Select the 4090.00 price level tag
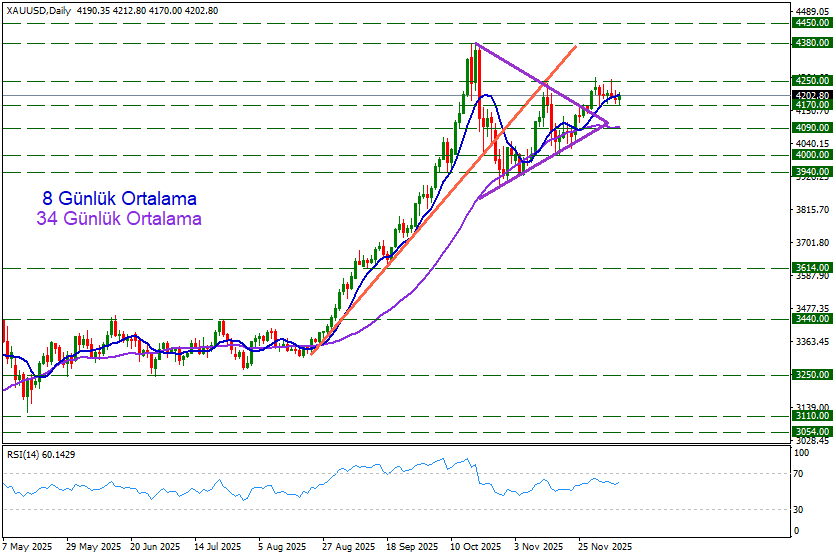This screenshot has height=558, width=836. coord(811,128)
